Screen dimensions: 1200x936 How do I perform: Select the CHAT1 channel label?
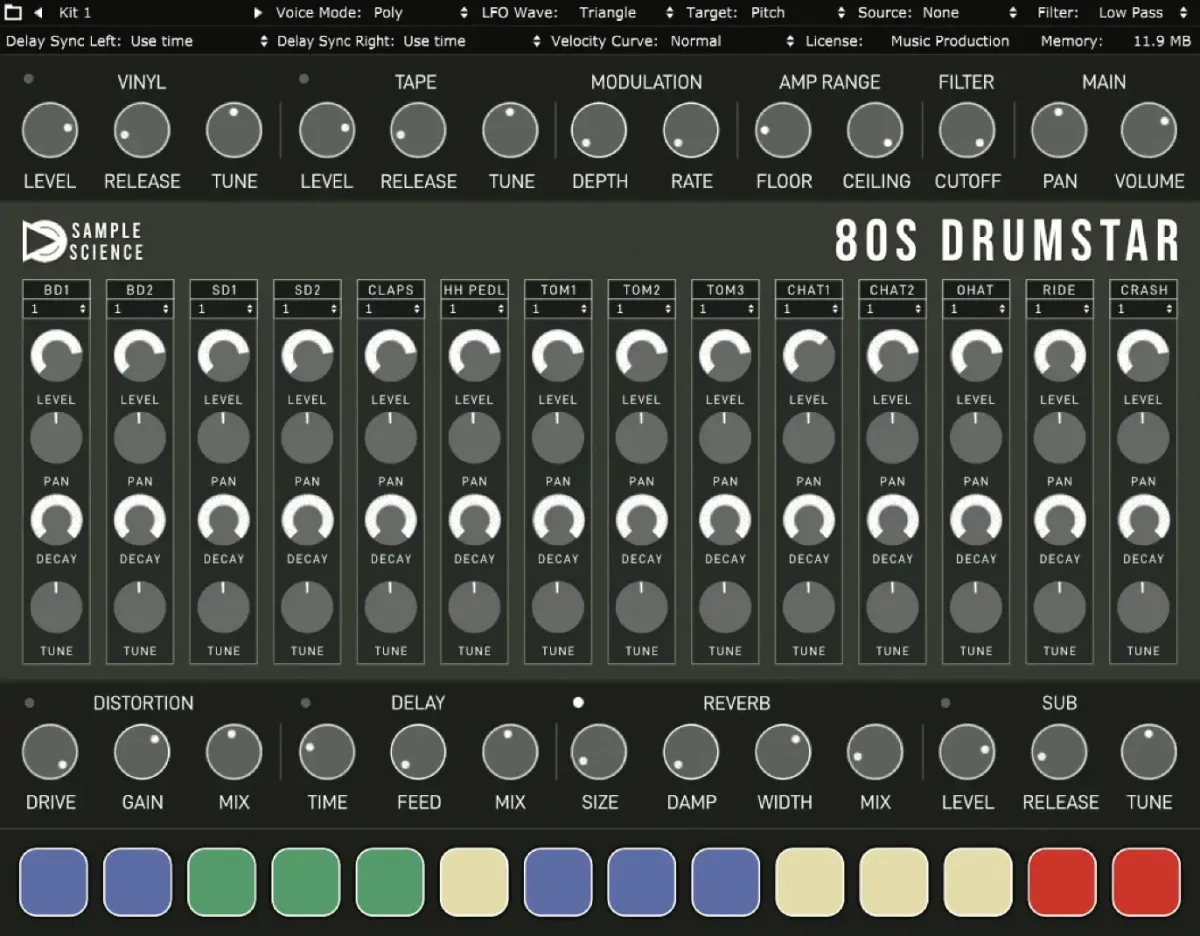[808, 290]
